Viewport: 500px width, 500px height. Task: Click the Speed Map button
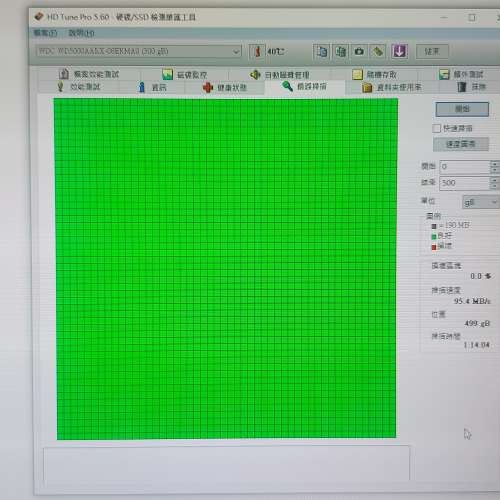click(461, 144)
